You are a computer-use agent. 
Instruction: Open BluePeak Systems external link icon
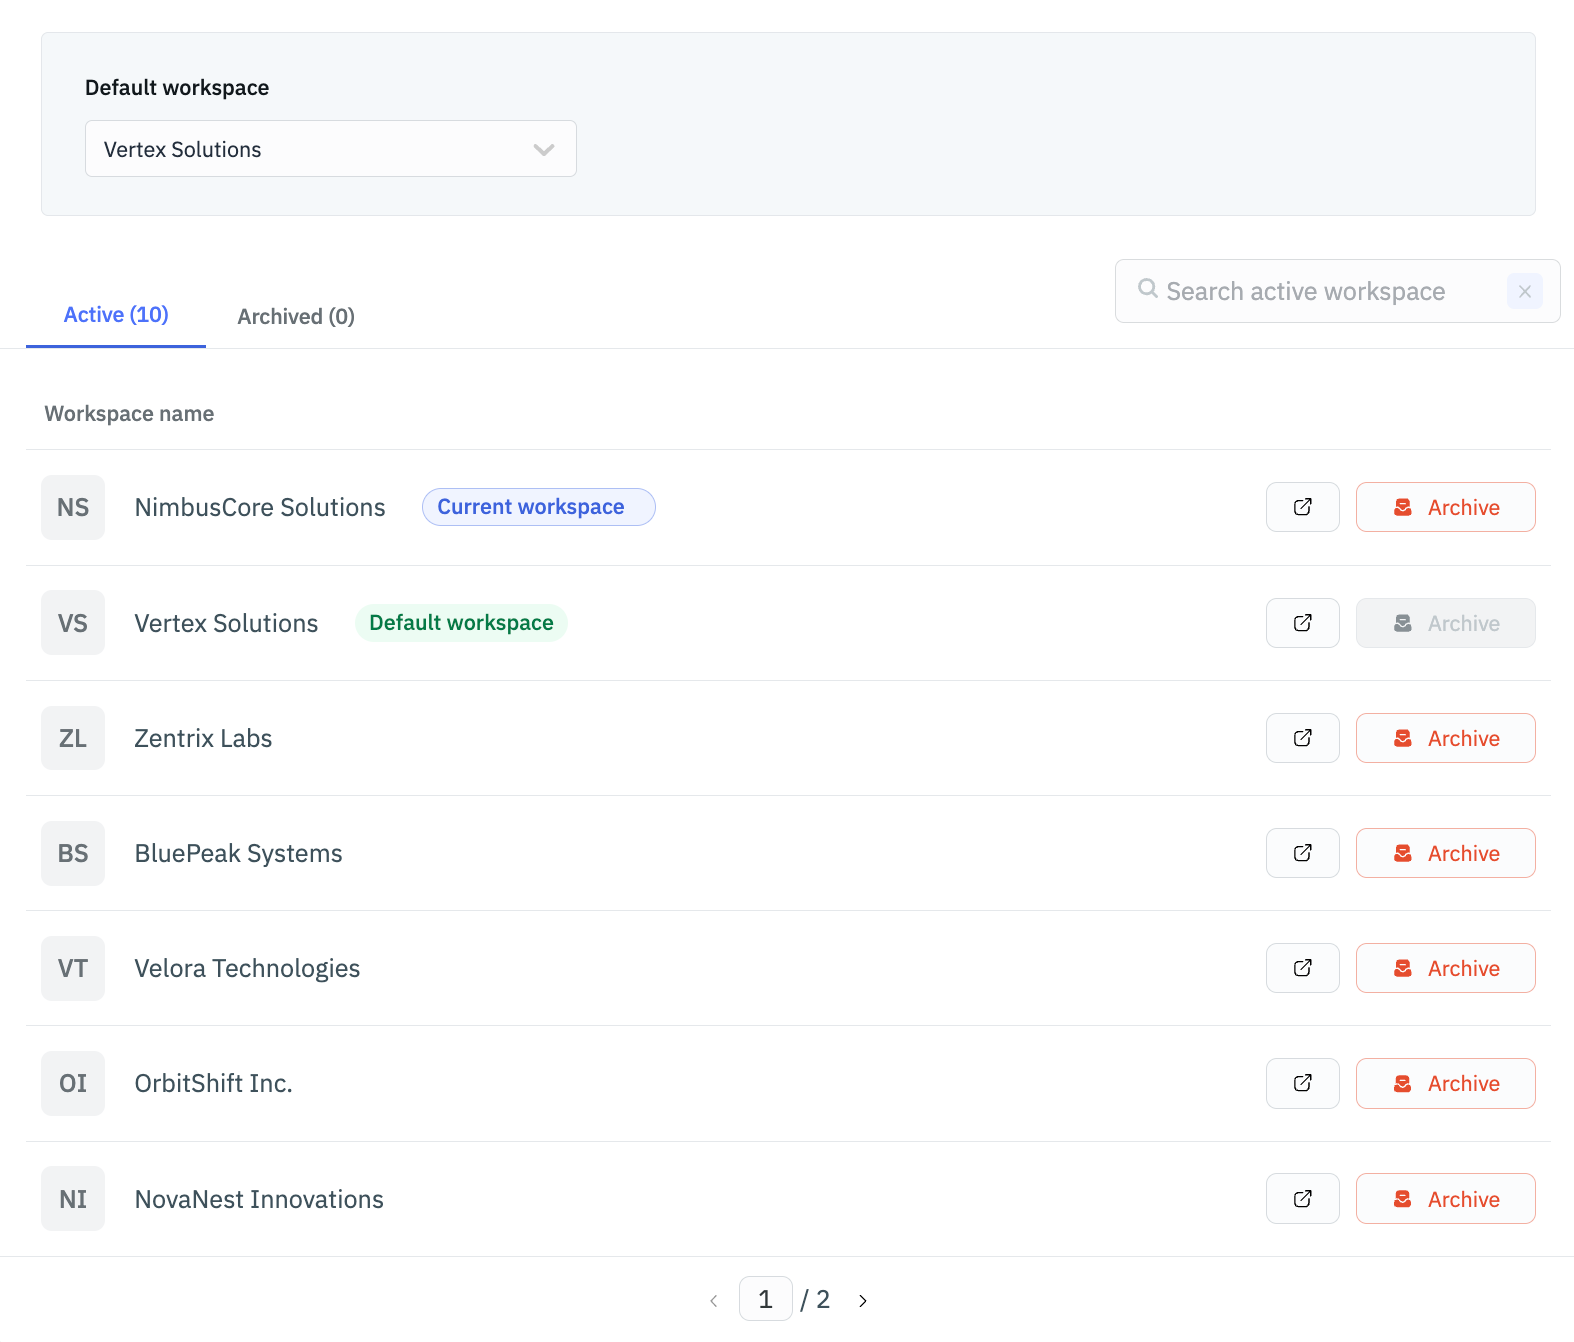(1302, 853)
